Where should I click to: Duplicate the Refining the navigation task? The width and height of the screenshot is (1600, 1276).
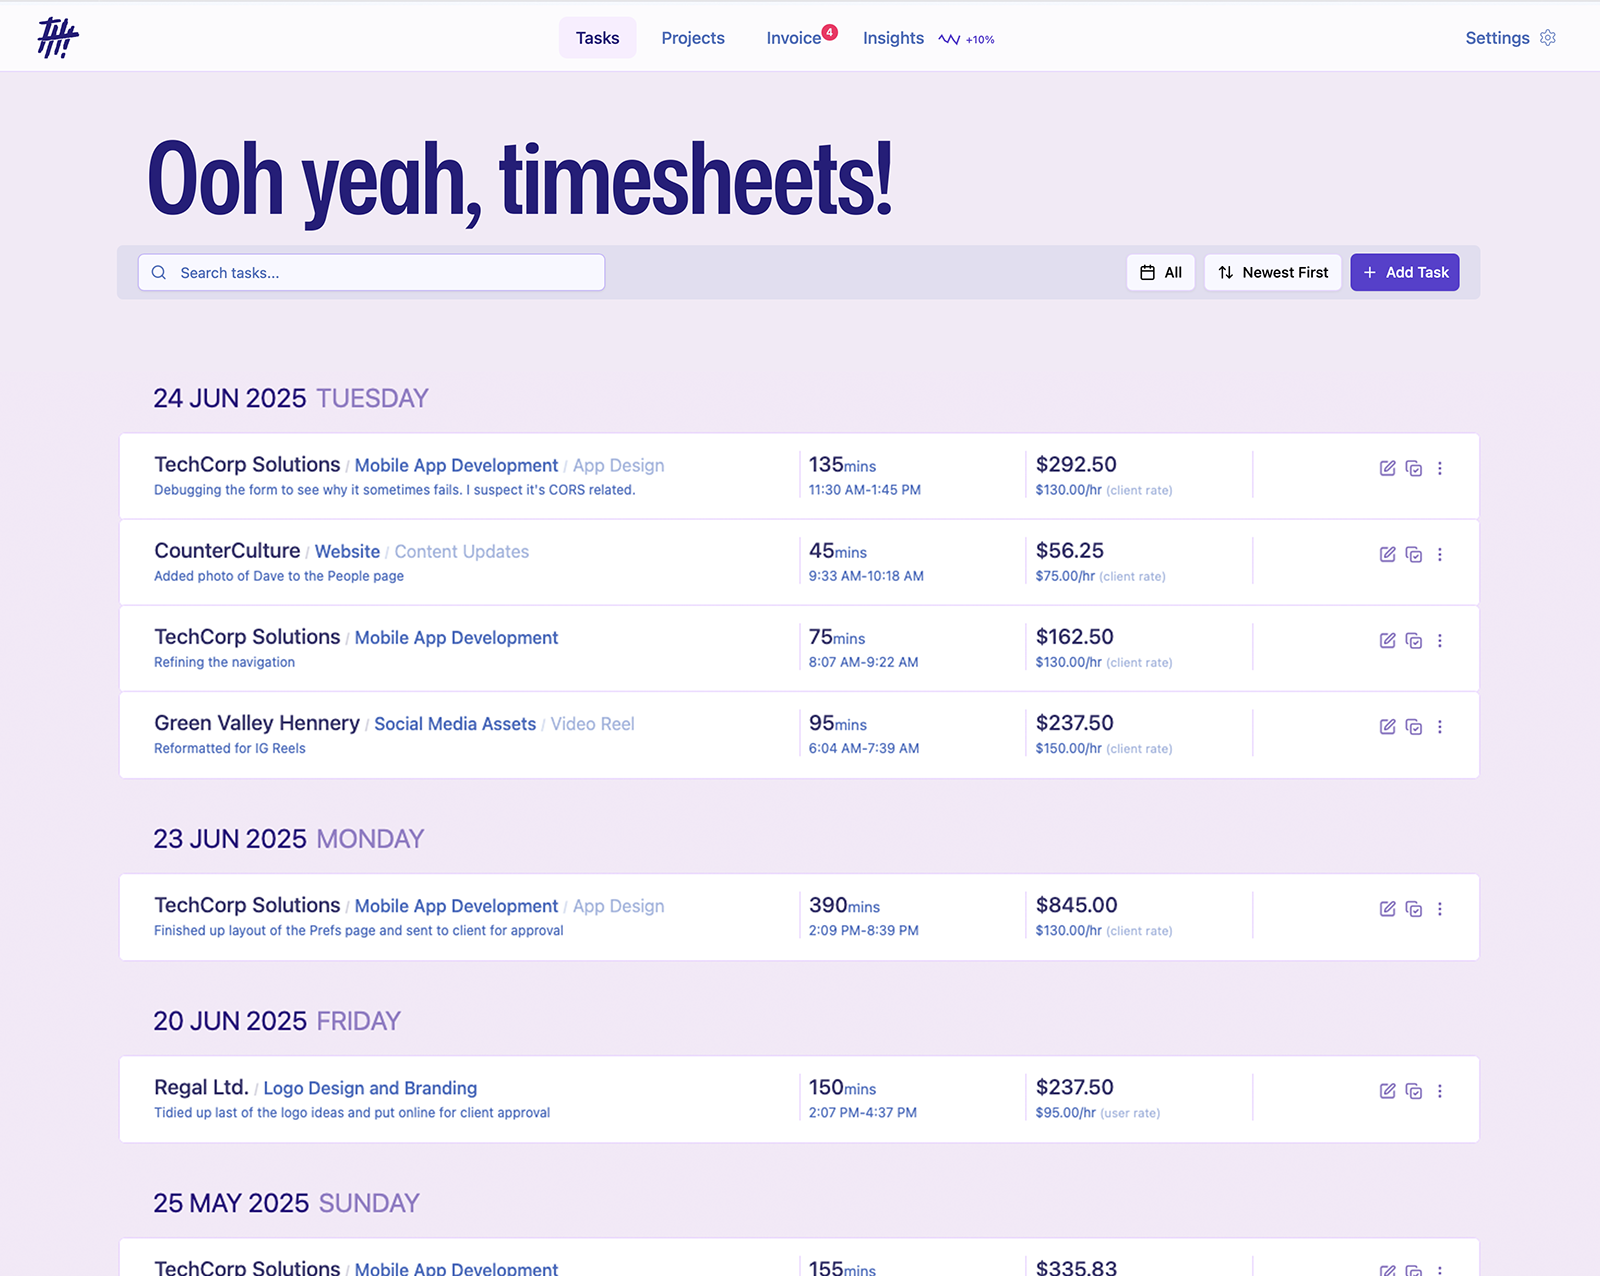point(1413,641)
